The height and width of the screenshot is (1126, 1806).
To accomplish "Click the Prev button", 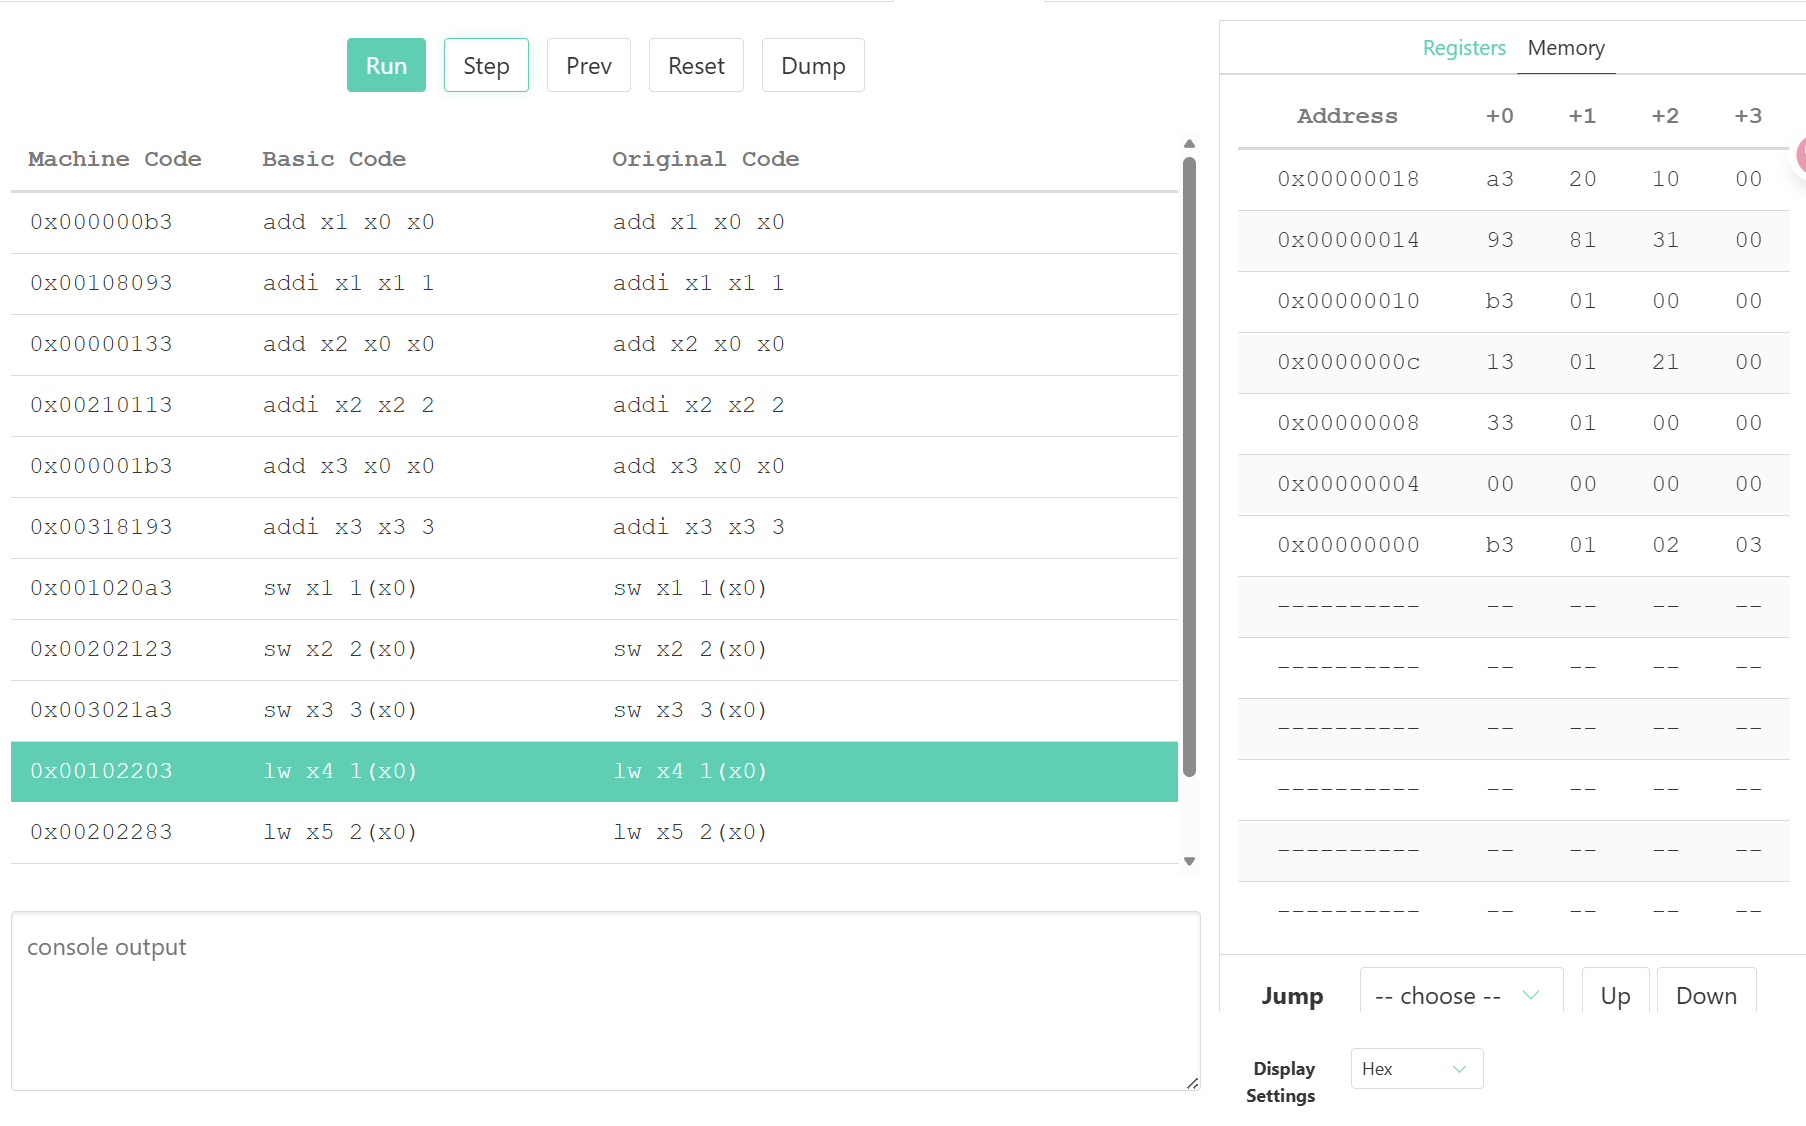I will point(588,66).
